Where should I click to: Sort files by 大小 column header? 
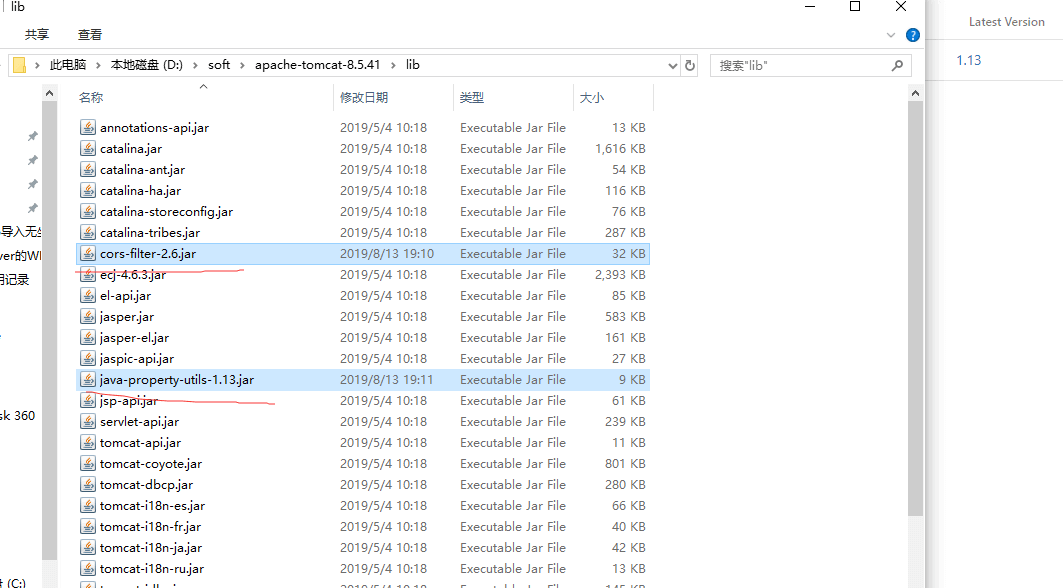tap(591, 98)
